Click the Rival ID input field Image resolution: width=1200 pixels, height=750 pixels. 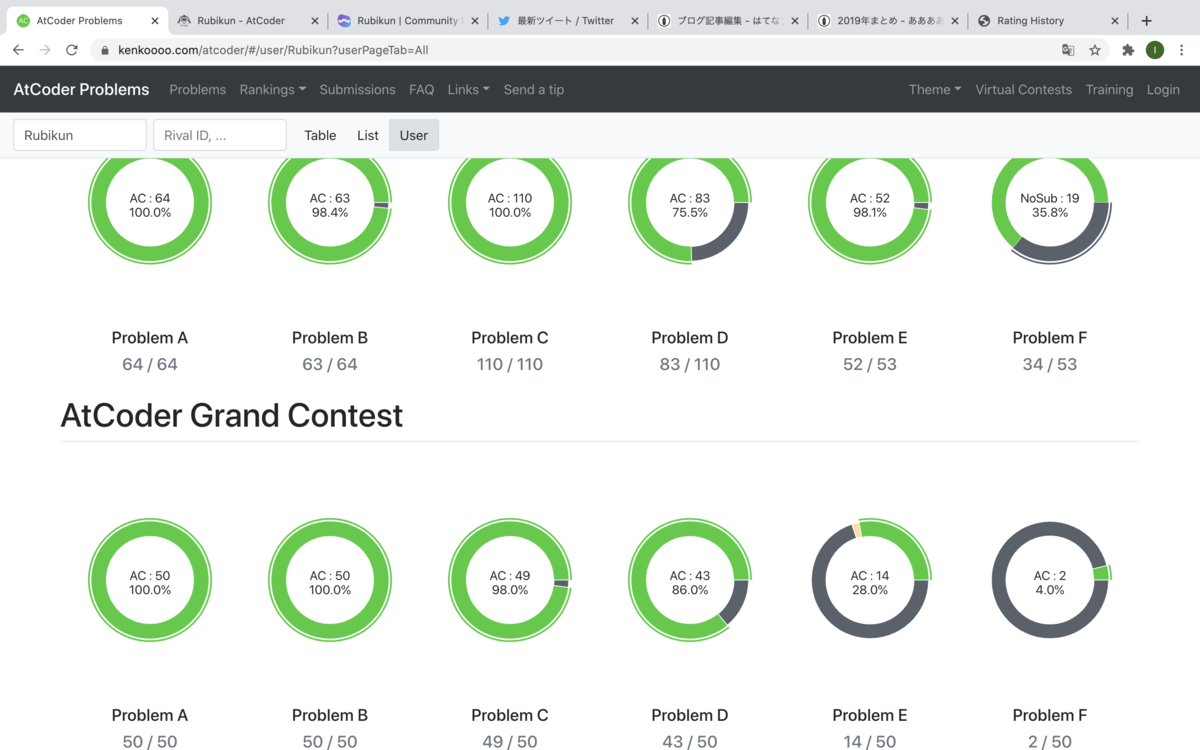[220, 135]
